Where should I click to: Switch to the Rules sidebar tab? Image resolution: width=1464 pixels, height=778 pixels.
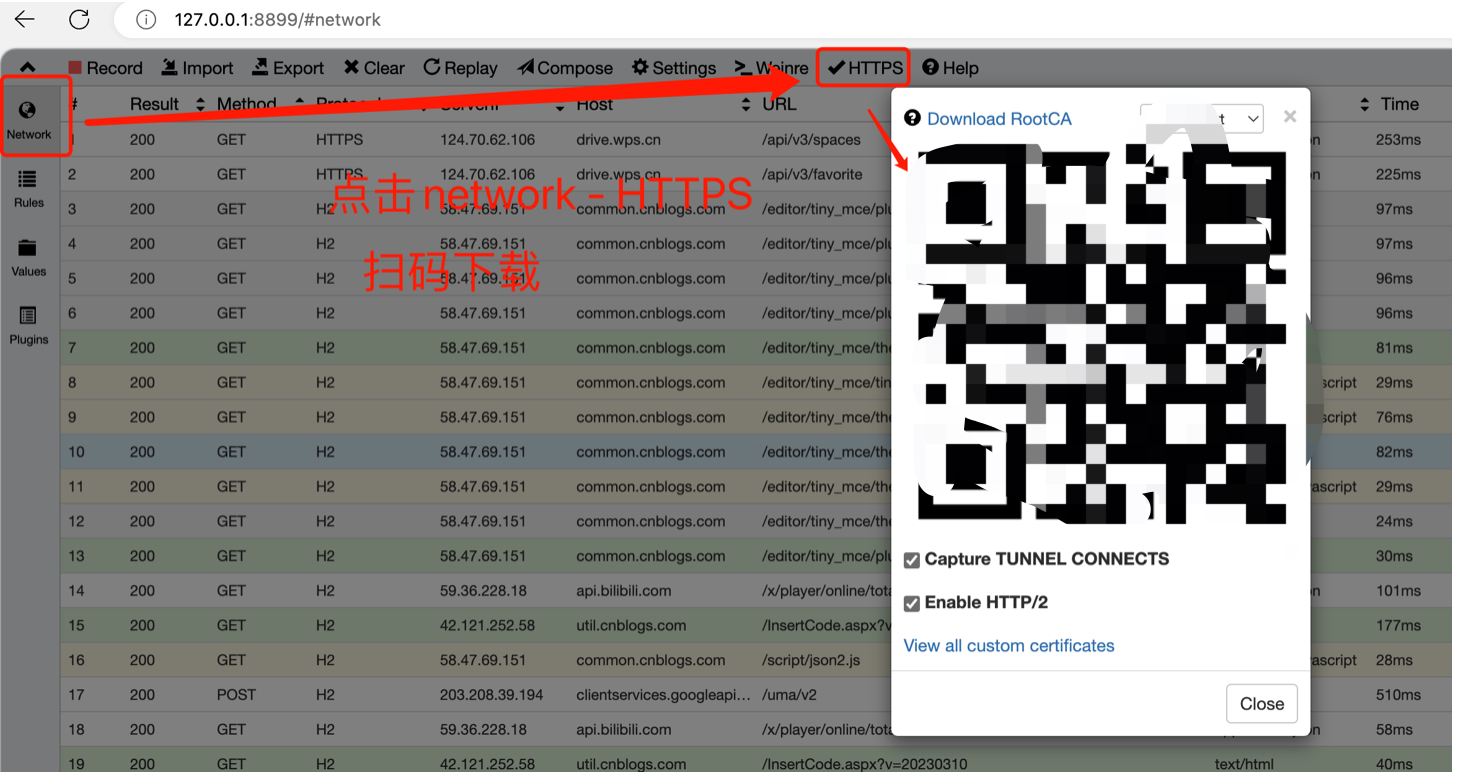coord(28,188)
